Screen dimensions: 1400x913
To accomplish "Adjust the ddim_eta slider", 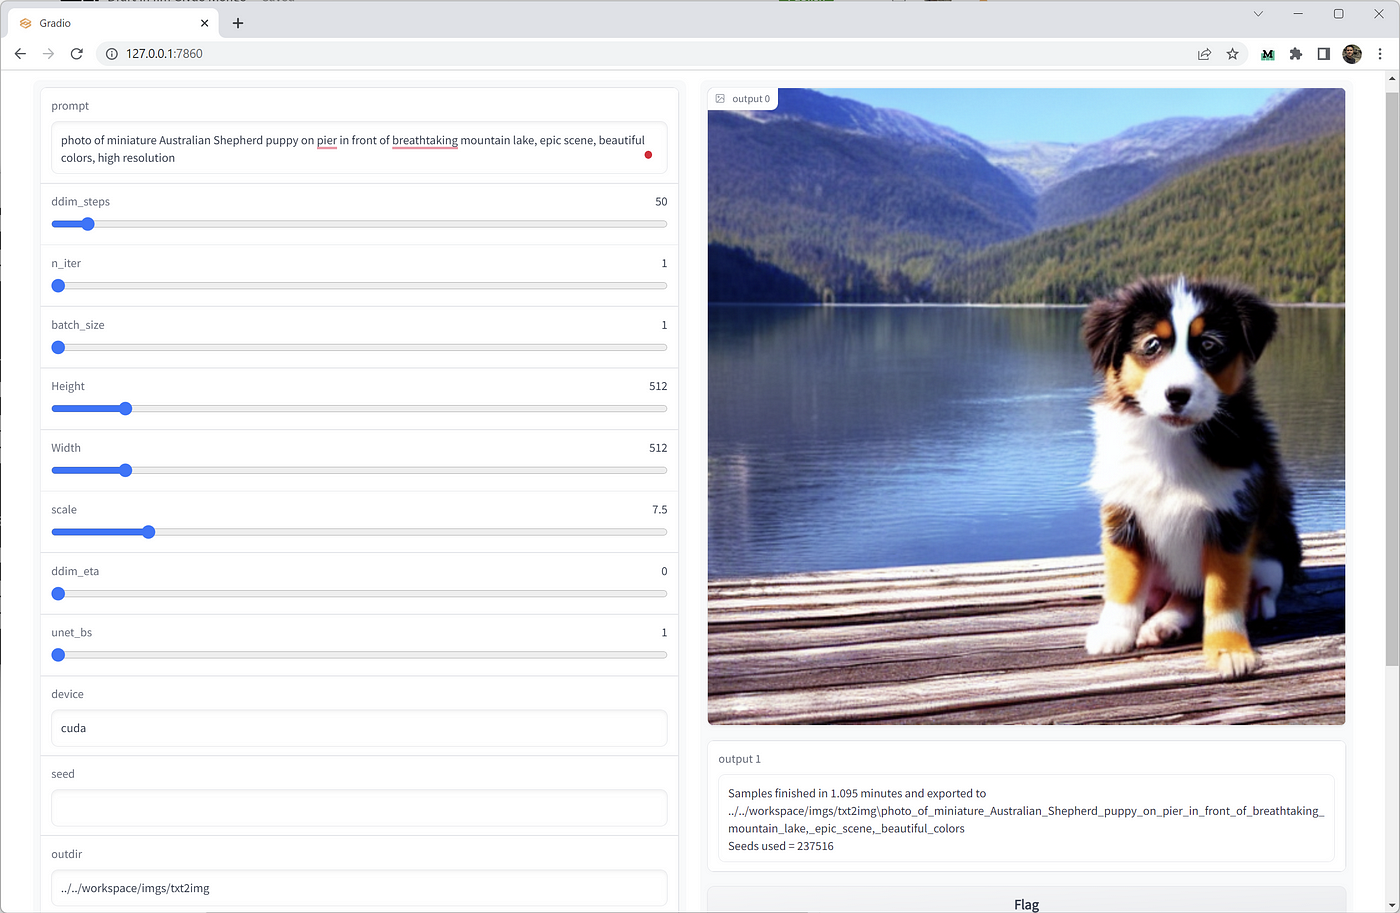I will pyautogui.click(x=359, y=594).
